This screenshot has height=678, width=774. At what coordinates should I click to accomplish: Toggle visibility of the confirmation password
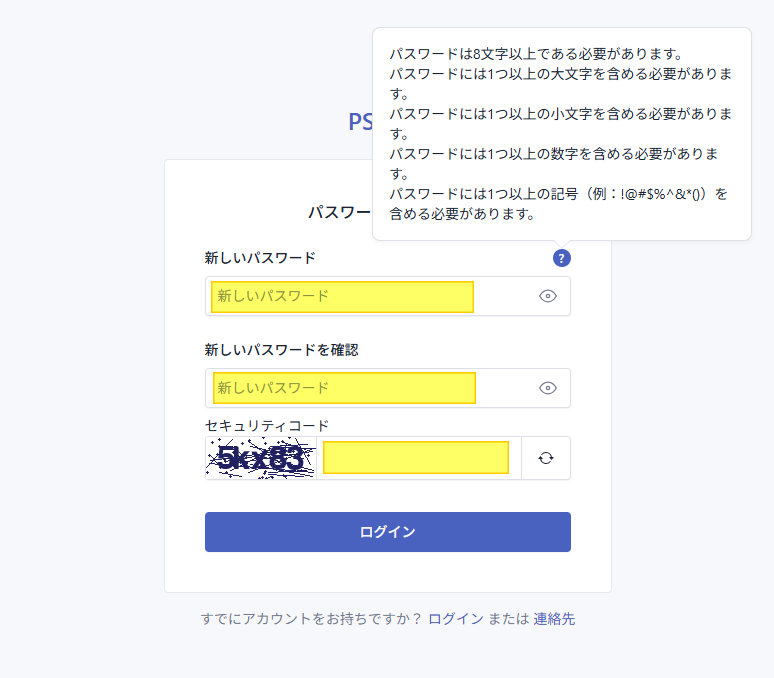[547, 388]
